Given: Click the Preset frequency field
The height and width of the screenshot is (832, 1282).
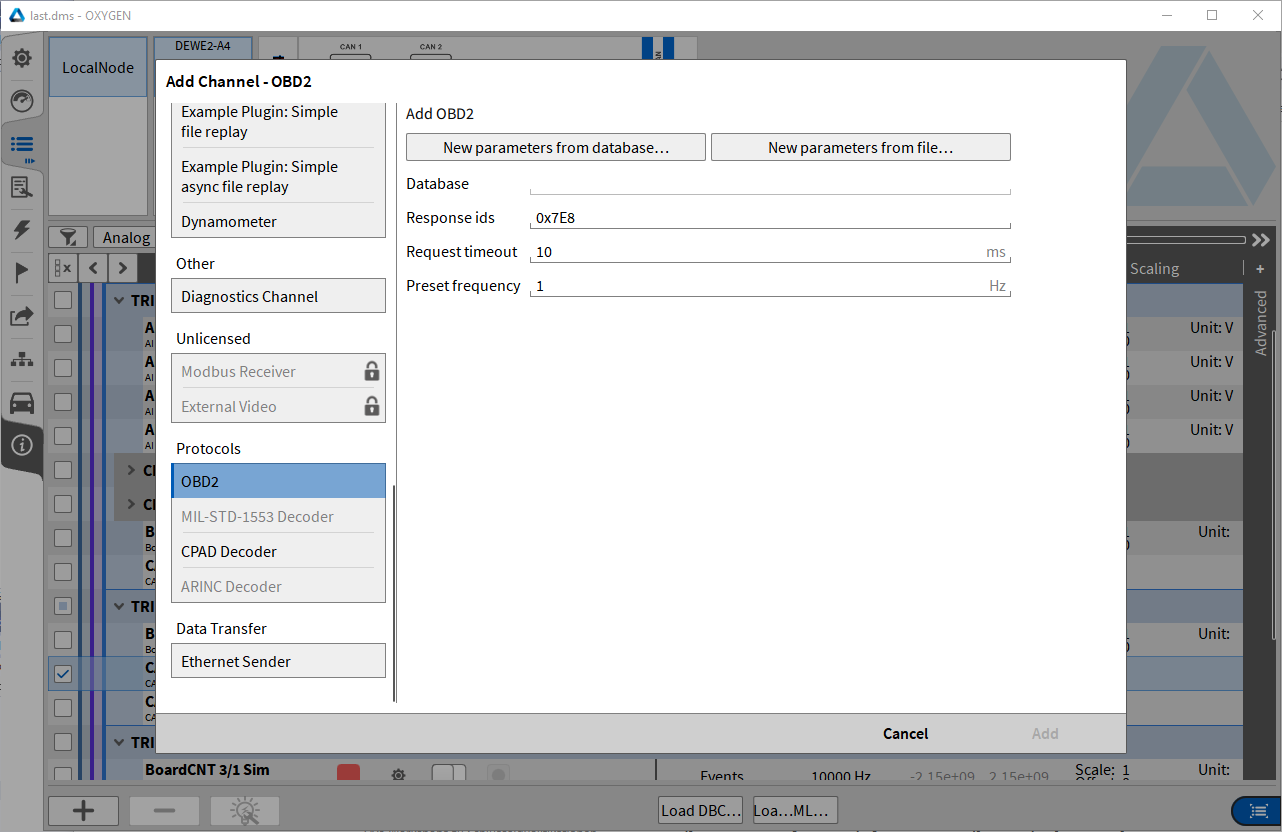Looking at the screenshot, I should pos(770,286).
